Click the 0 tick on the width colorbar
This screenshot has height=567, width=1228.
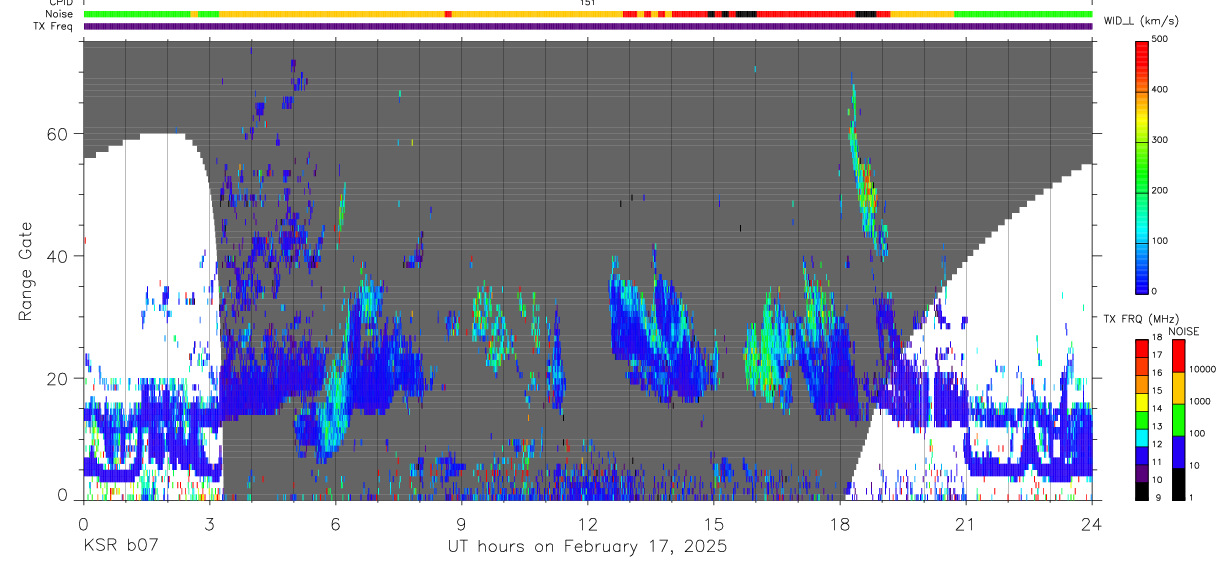pyautogui.click(x=1155, y=291)
